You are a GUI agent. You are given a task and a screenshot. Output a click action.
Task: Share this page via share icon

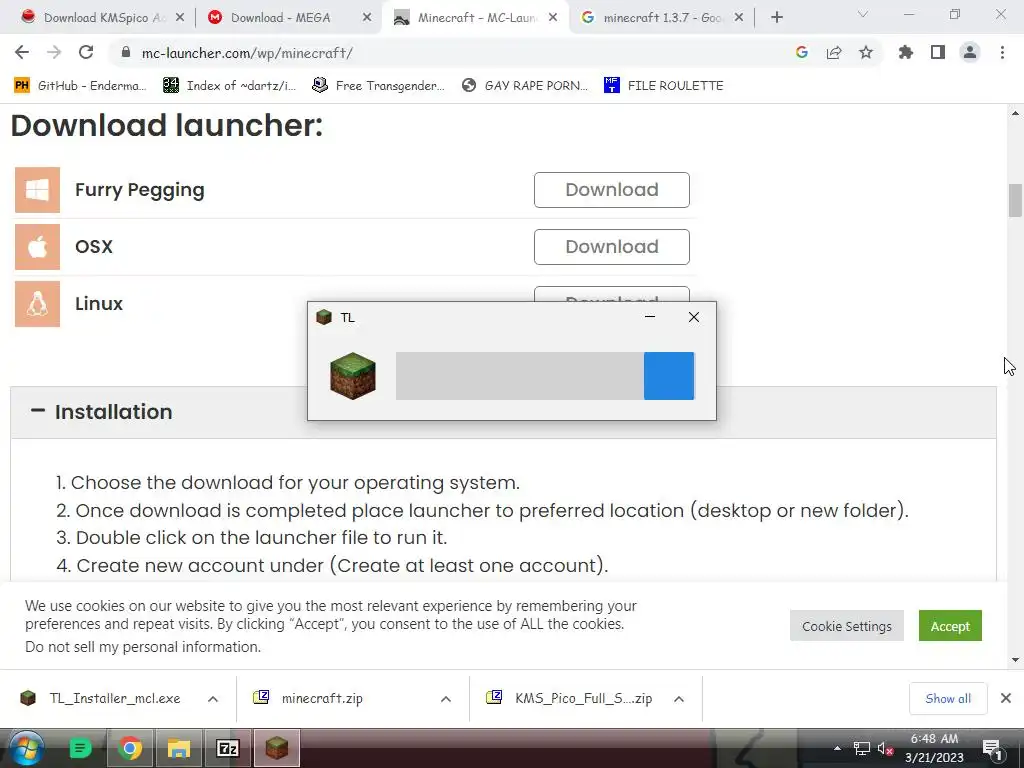[x=834, y=53]
